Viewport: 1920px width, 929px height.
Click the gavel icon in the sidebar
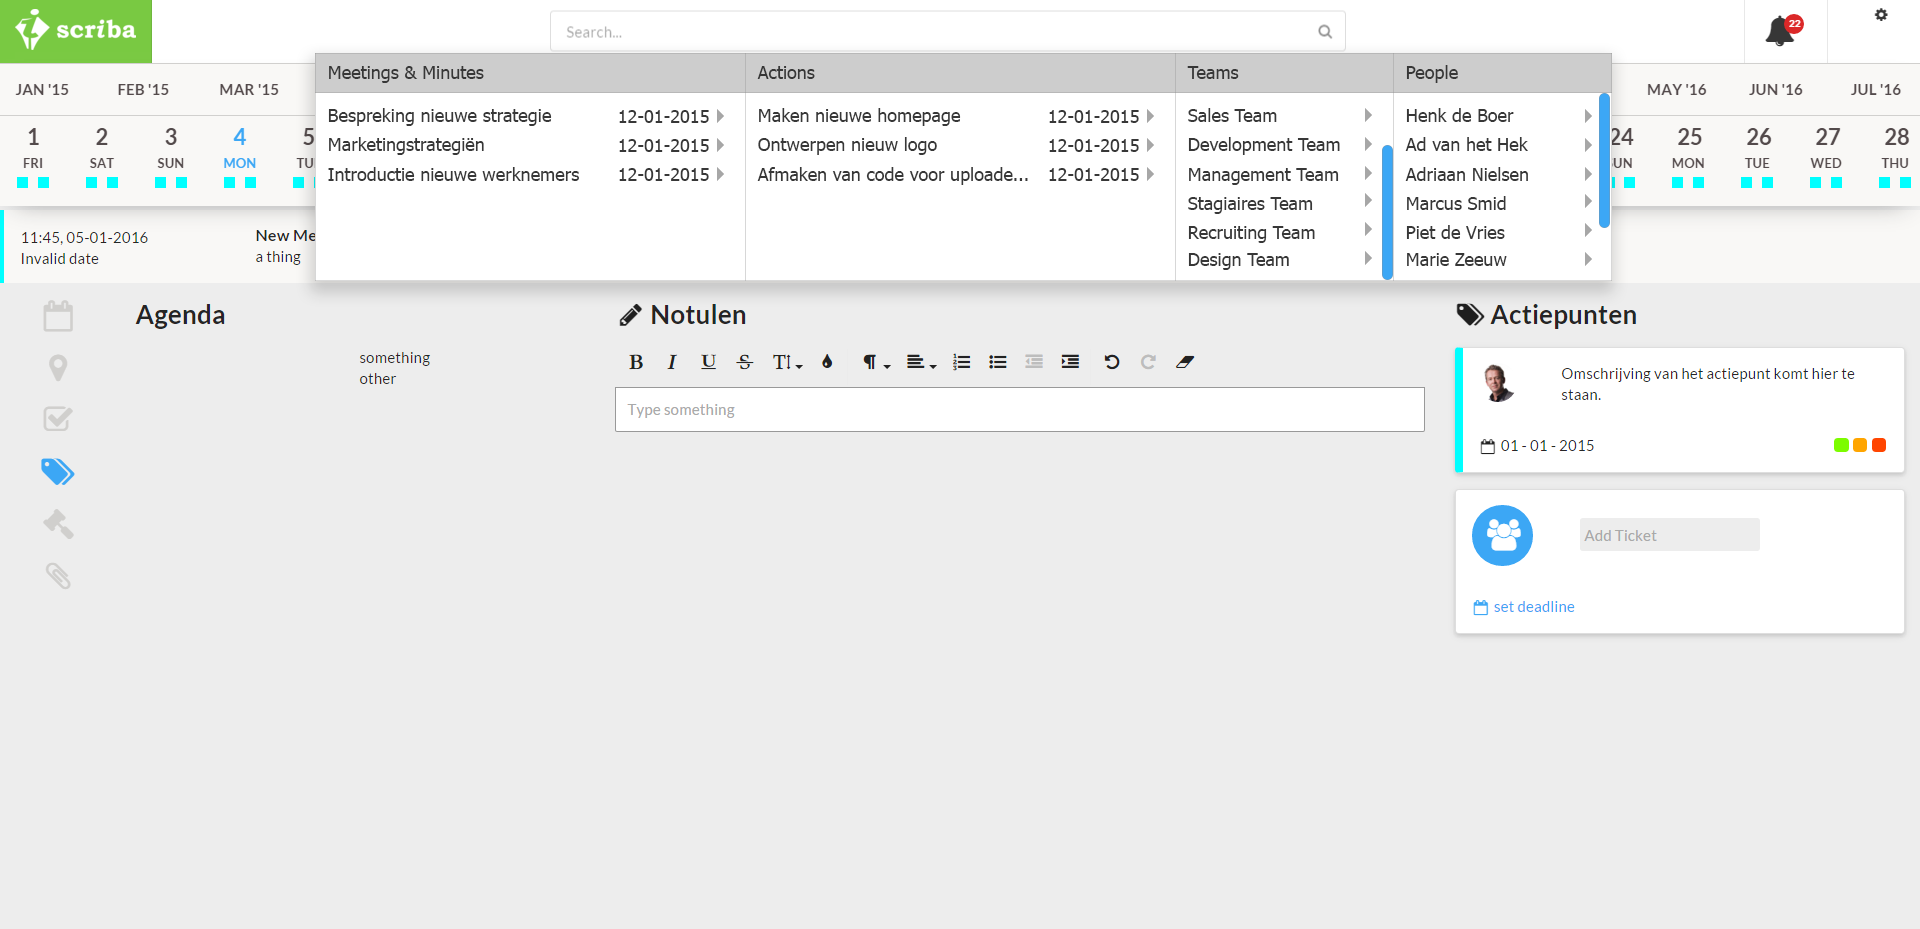click(58, 523)
